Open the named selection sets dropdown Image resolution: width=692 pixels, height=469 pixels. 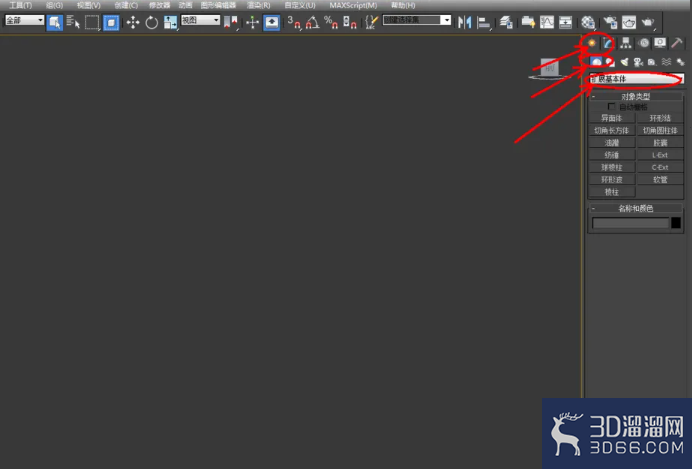coord(417,20)
